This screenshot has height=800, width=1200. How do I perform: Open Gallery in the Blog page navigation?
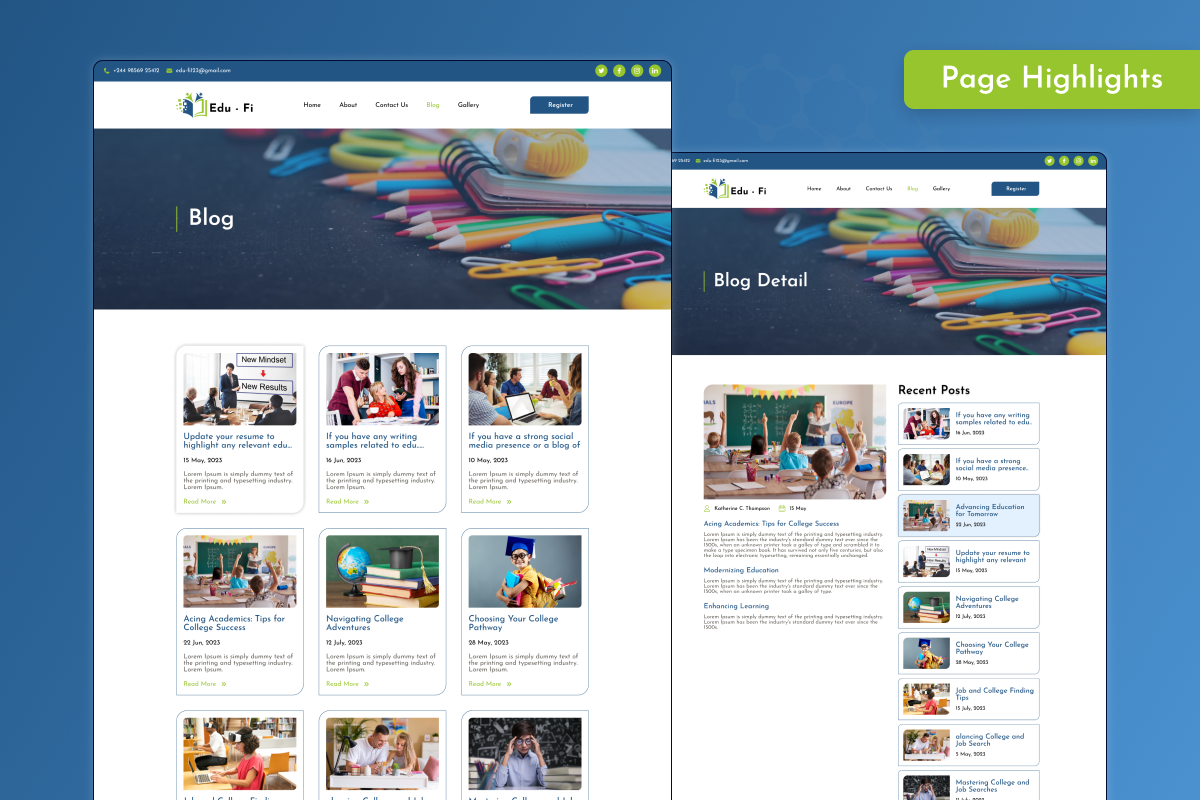[x=468, y=105]
